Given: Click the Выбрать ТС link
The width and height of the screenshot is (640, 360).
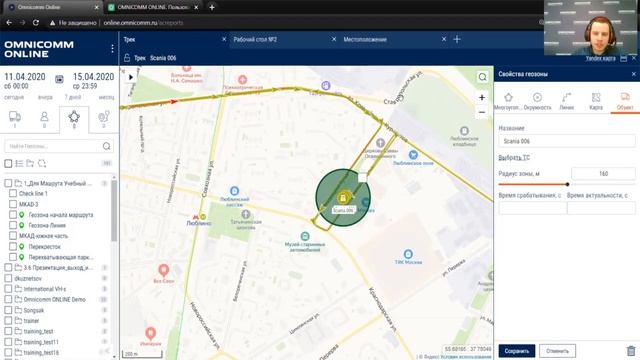Looking at the screenshot, I should click(514, 158).
